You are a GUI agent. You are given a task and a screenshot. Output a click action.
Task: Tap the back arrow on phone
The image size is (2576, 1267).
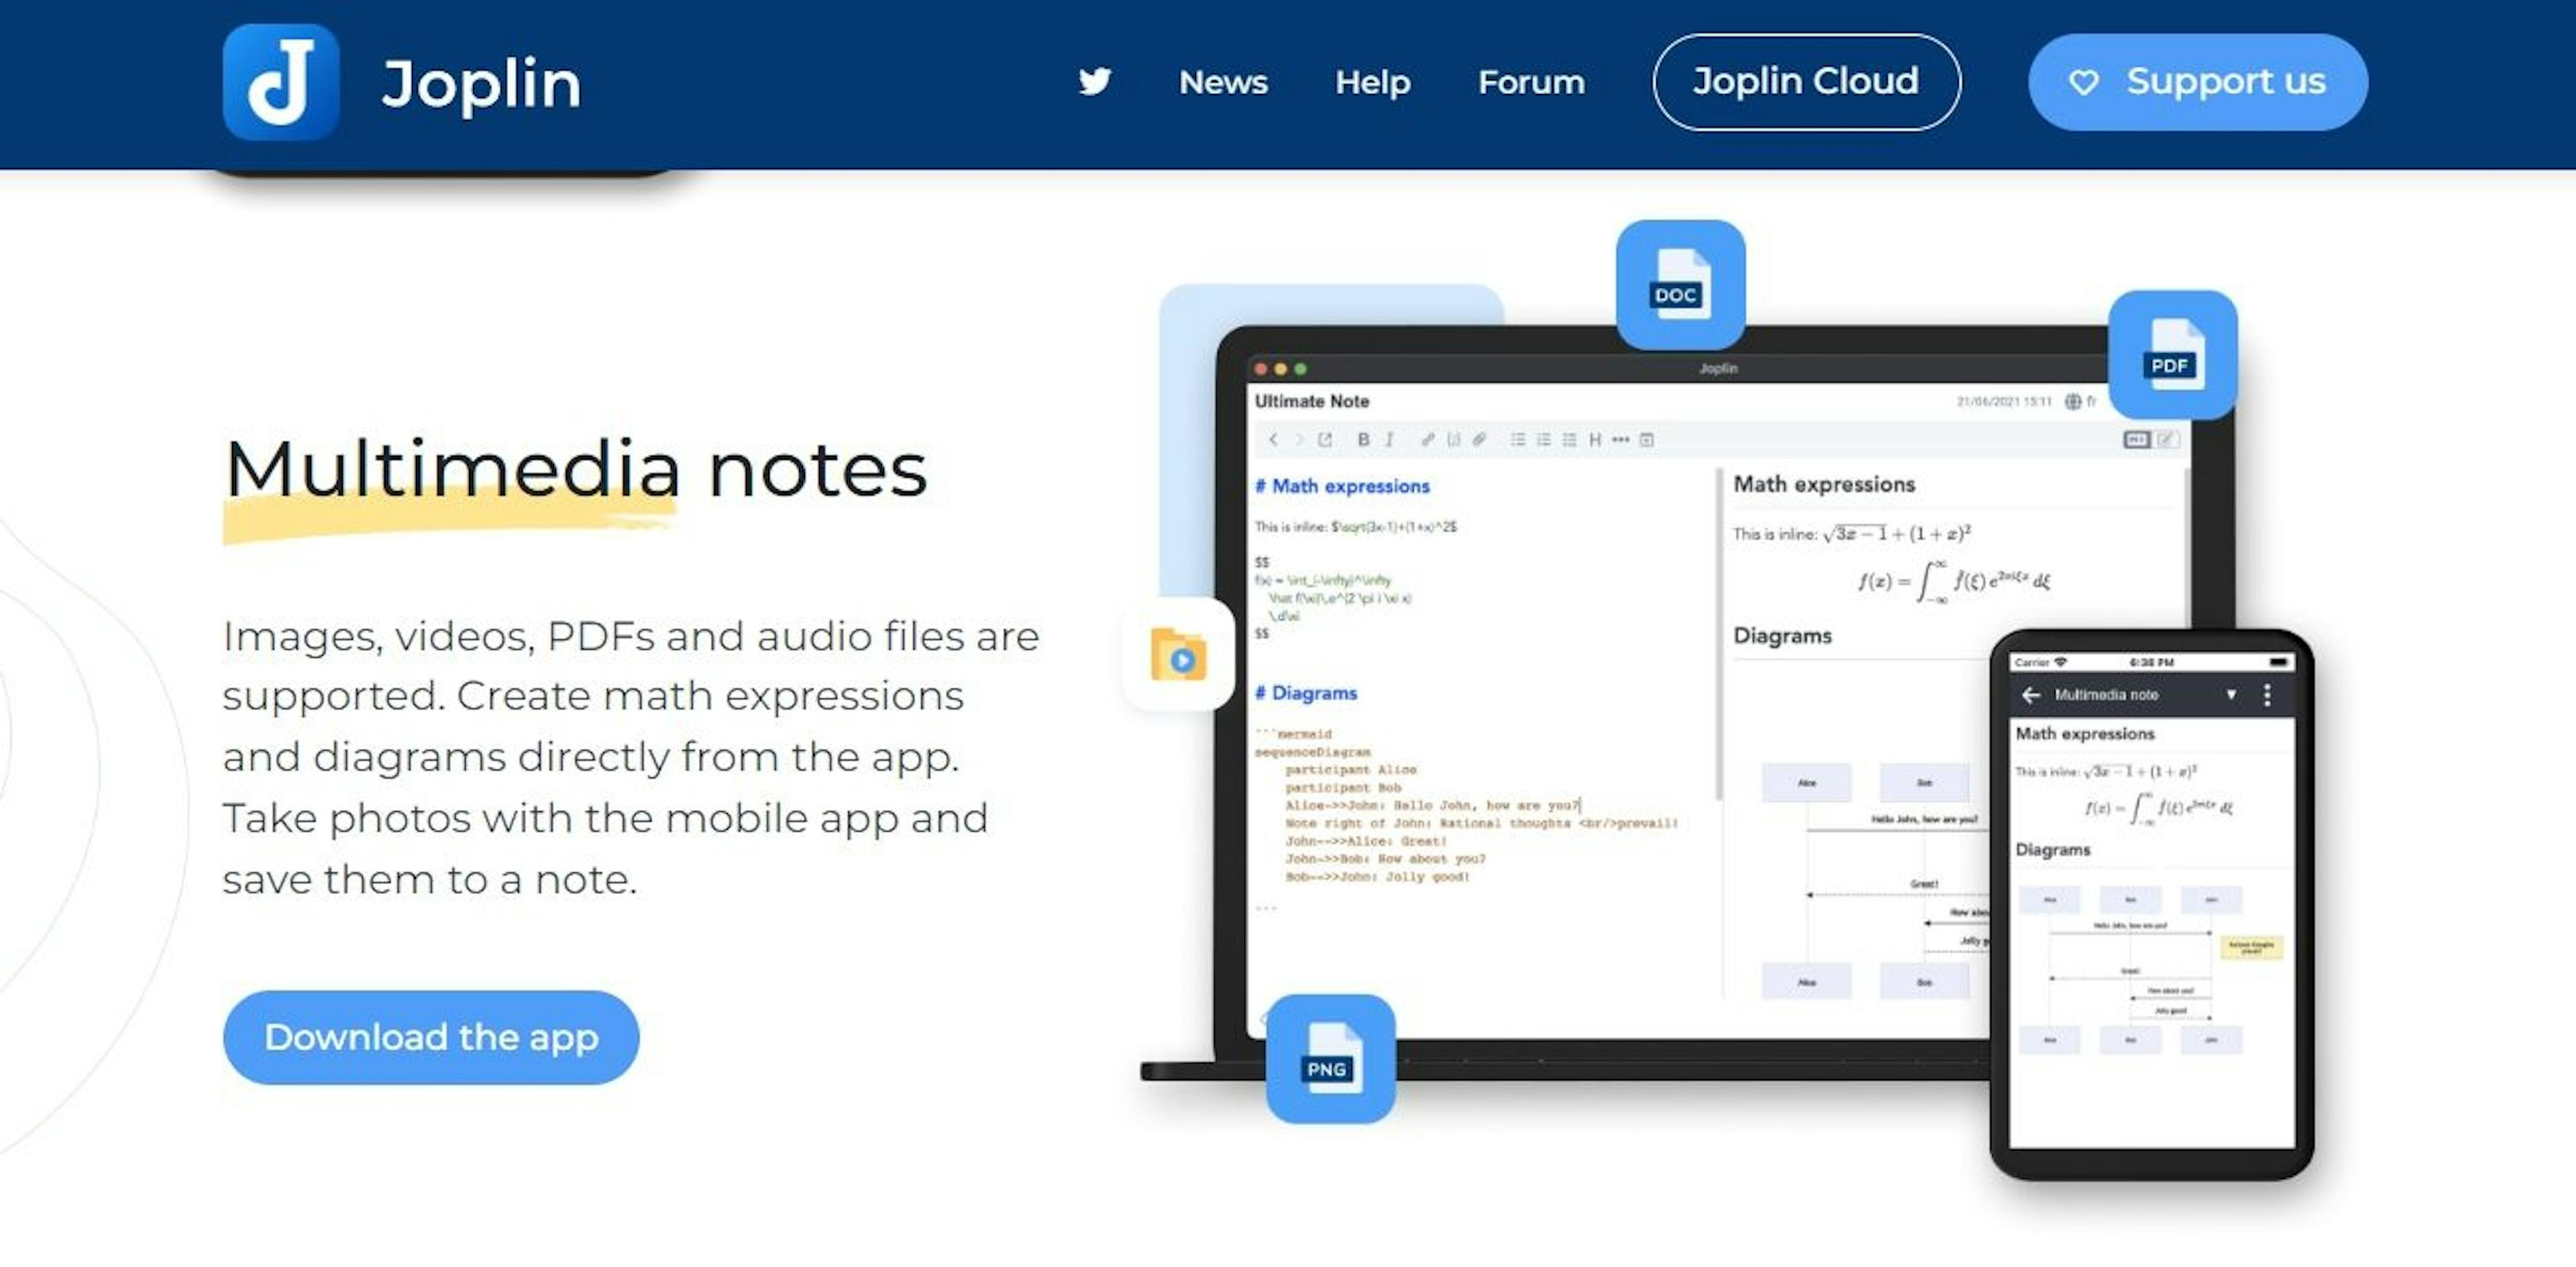pos(2031,695)
